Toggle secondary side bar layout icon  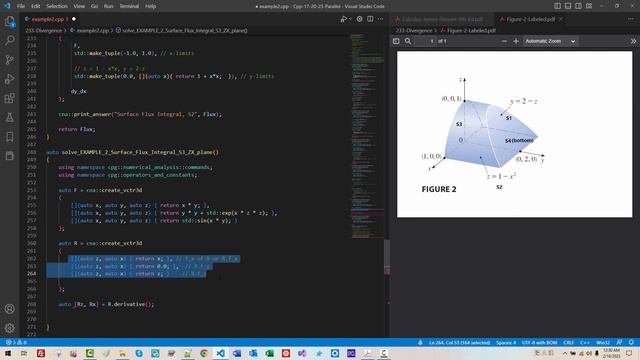point(578,6)
